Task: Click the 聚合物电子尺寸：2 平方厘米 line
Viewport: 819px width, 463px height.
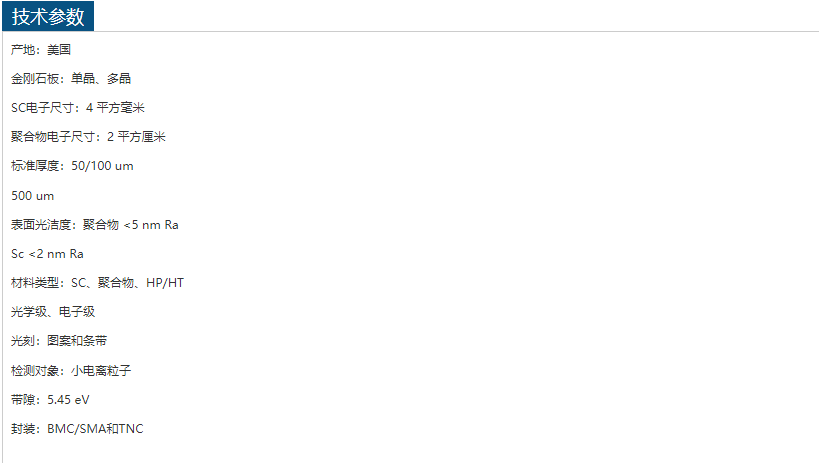Action: coord(88,137)
